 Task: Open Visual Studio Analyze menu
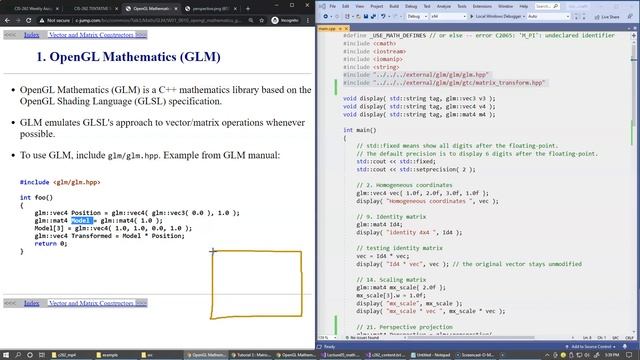444,6
